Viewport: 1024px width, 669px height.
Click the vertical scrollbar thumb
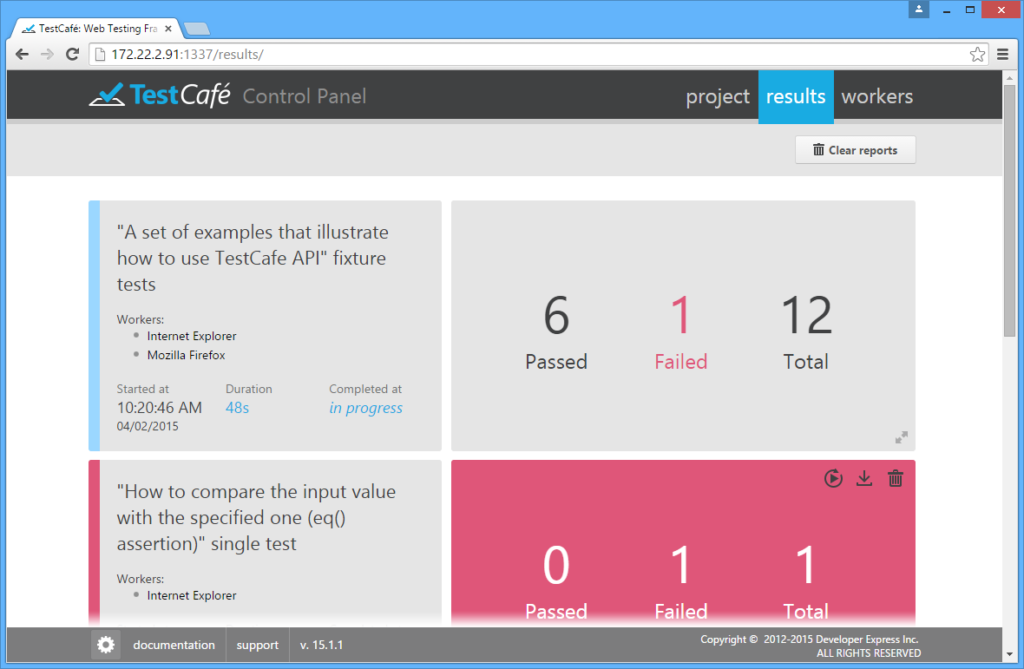(1010, 210)
